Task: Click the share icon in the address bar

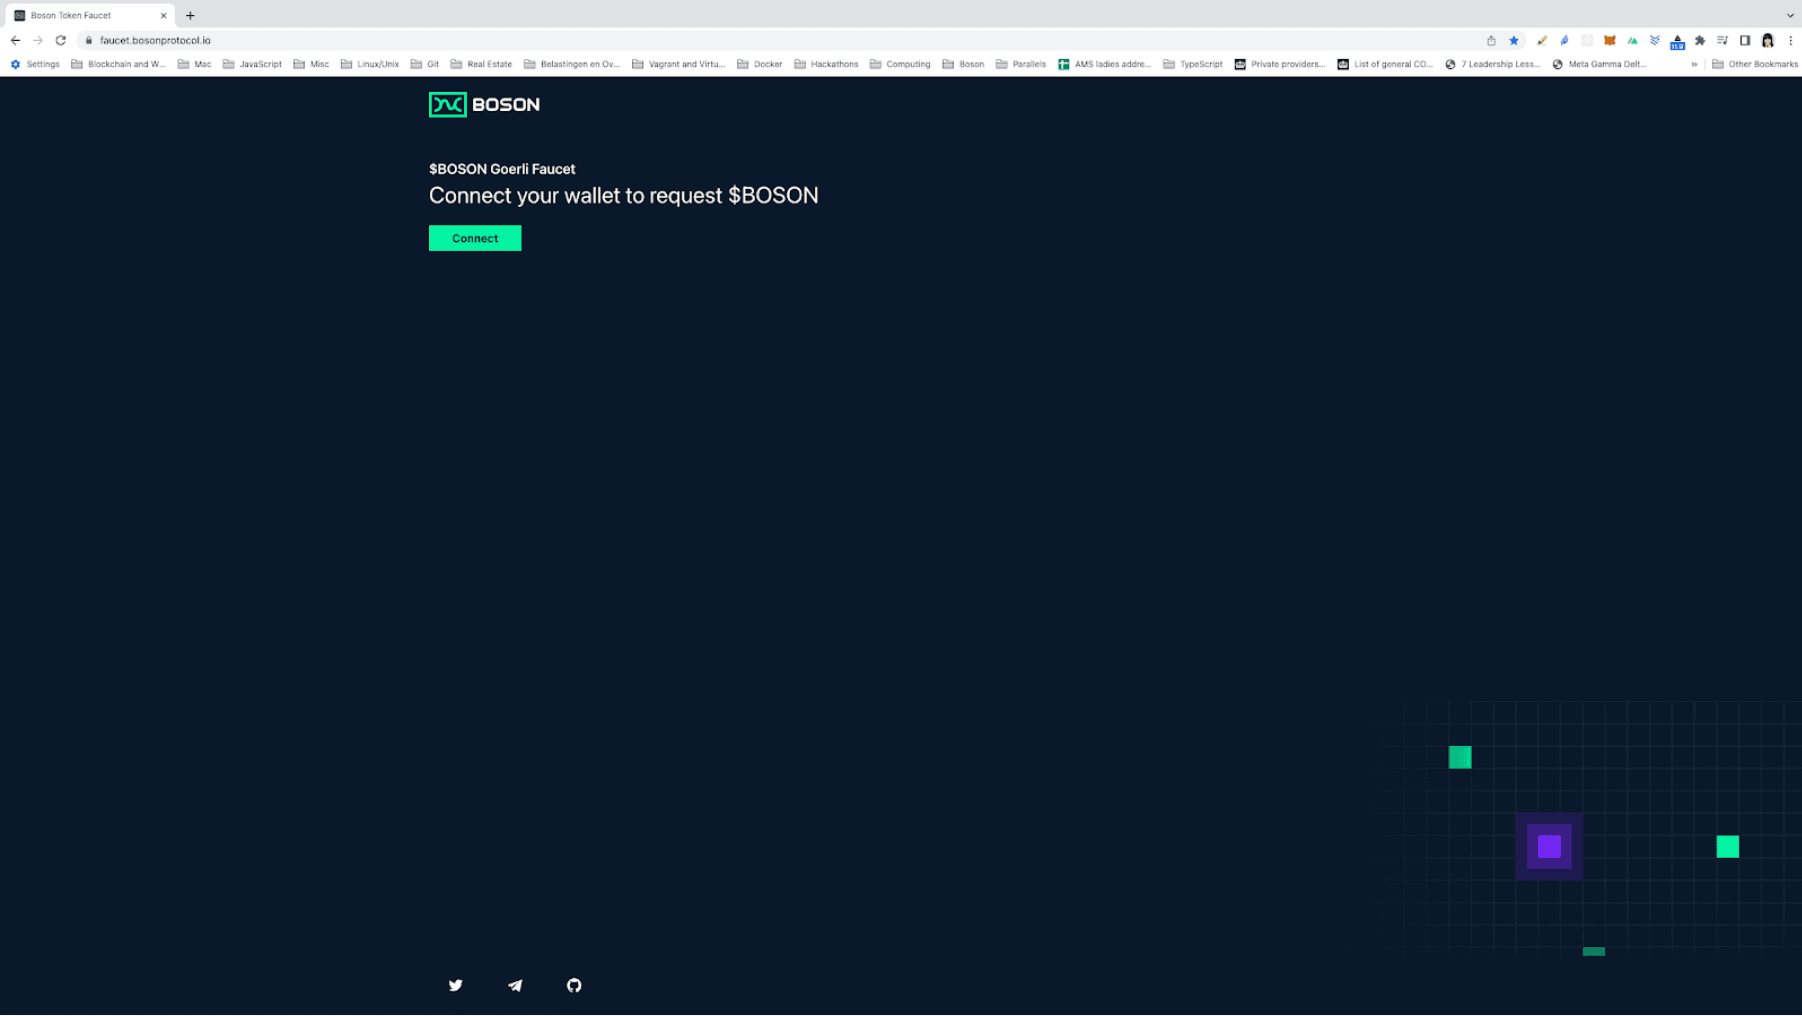Action: (x=1492, y=40)
